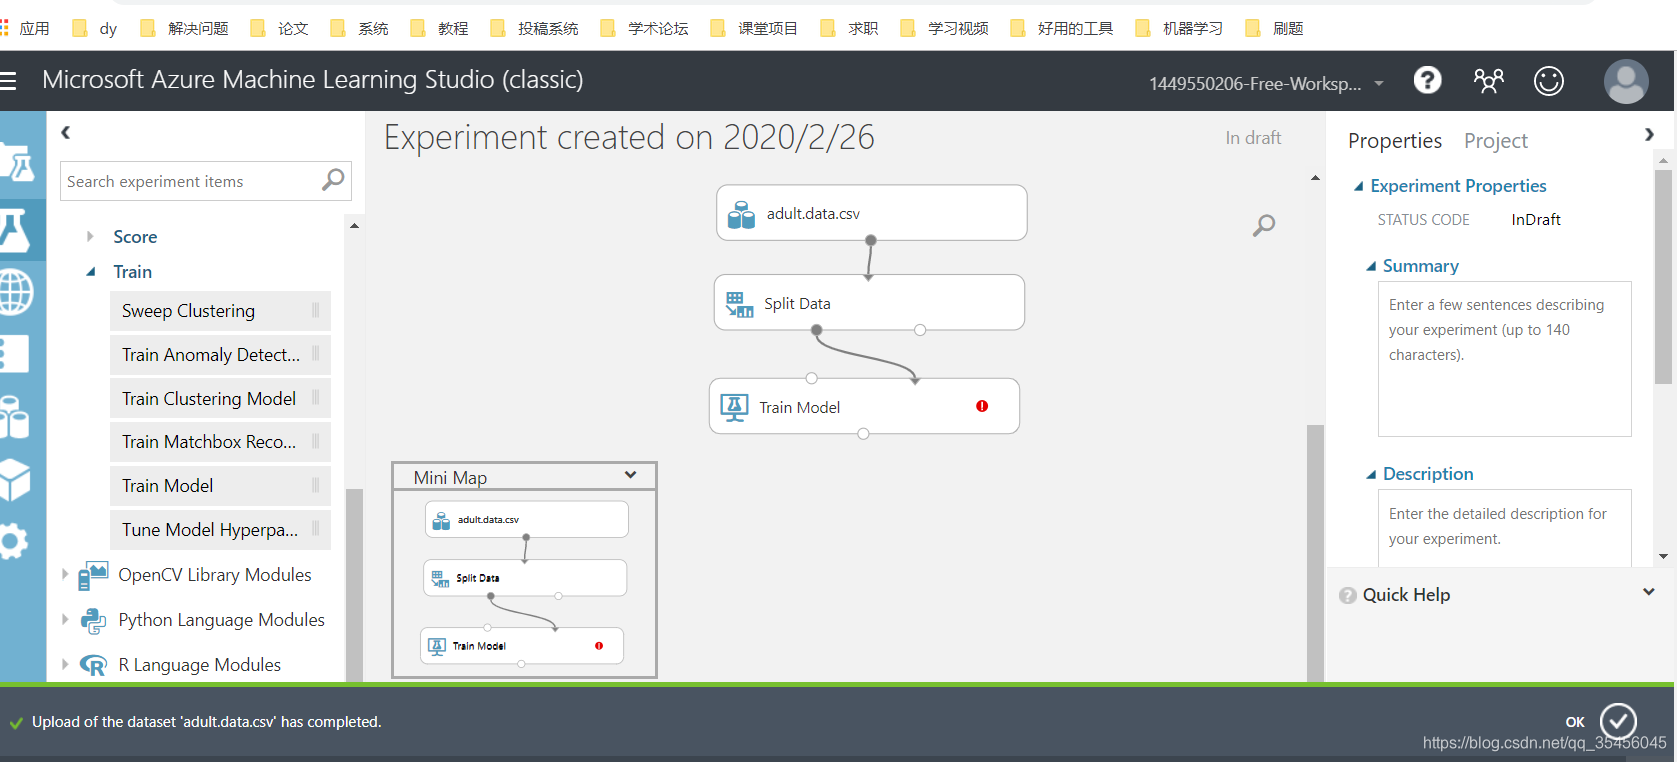This screenshot has width=1677, height=762.
Task: Collapse Experiment Properties section
Action: [1358, 186]
